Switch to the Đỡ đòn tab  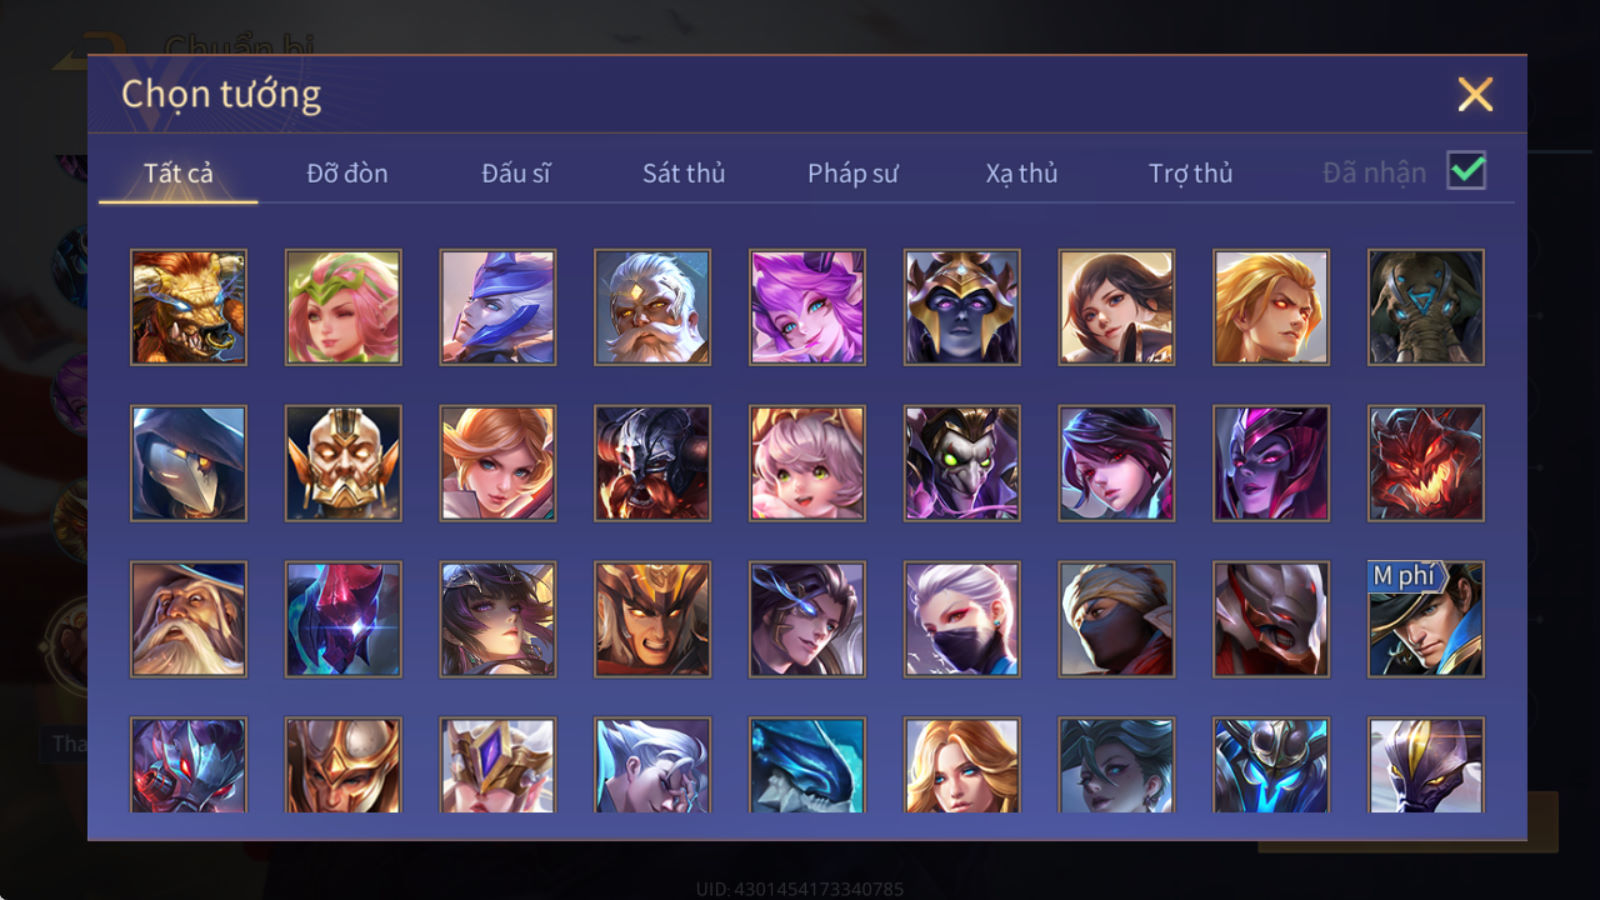[347, 173]
